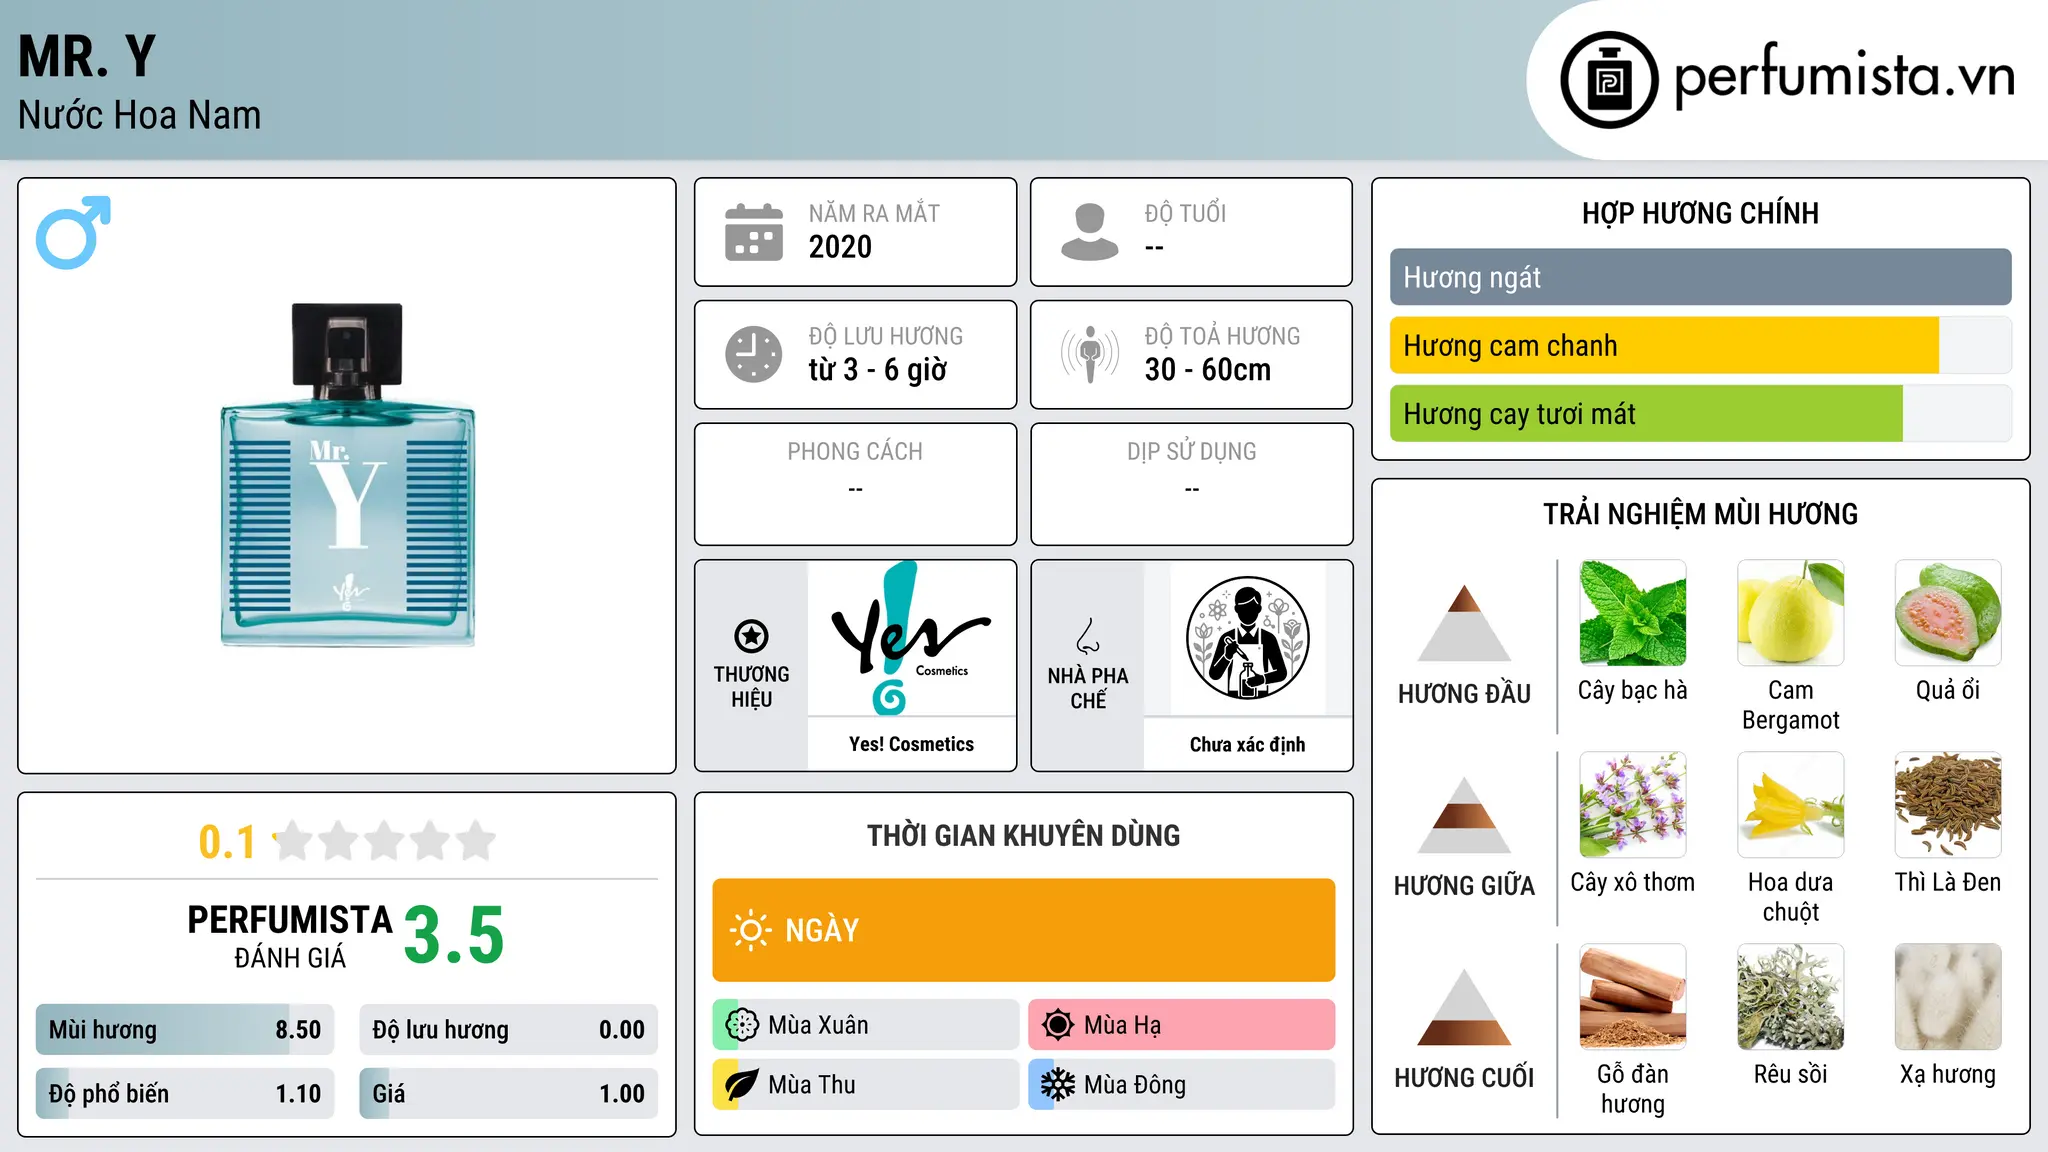
Task: Click the sun icon beside Mùa Hạ
Action: tap(1057, 1025)
